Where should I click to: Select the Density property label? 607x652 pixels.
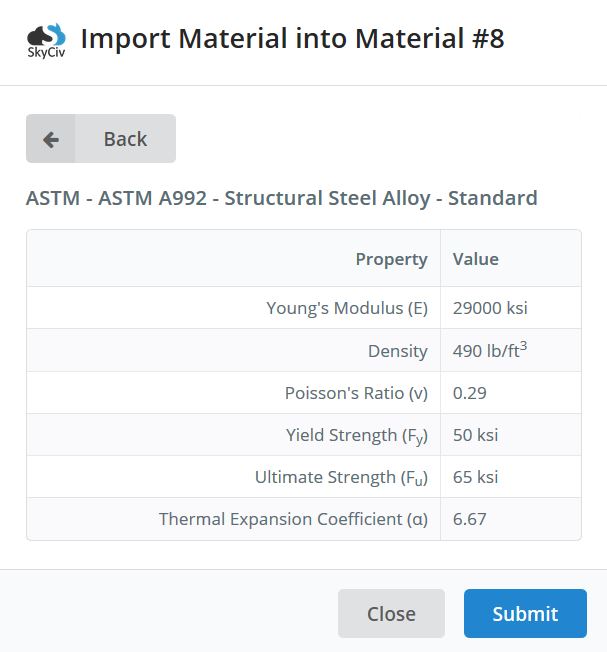point(398,351)
